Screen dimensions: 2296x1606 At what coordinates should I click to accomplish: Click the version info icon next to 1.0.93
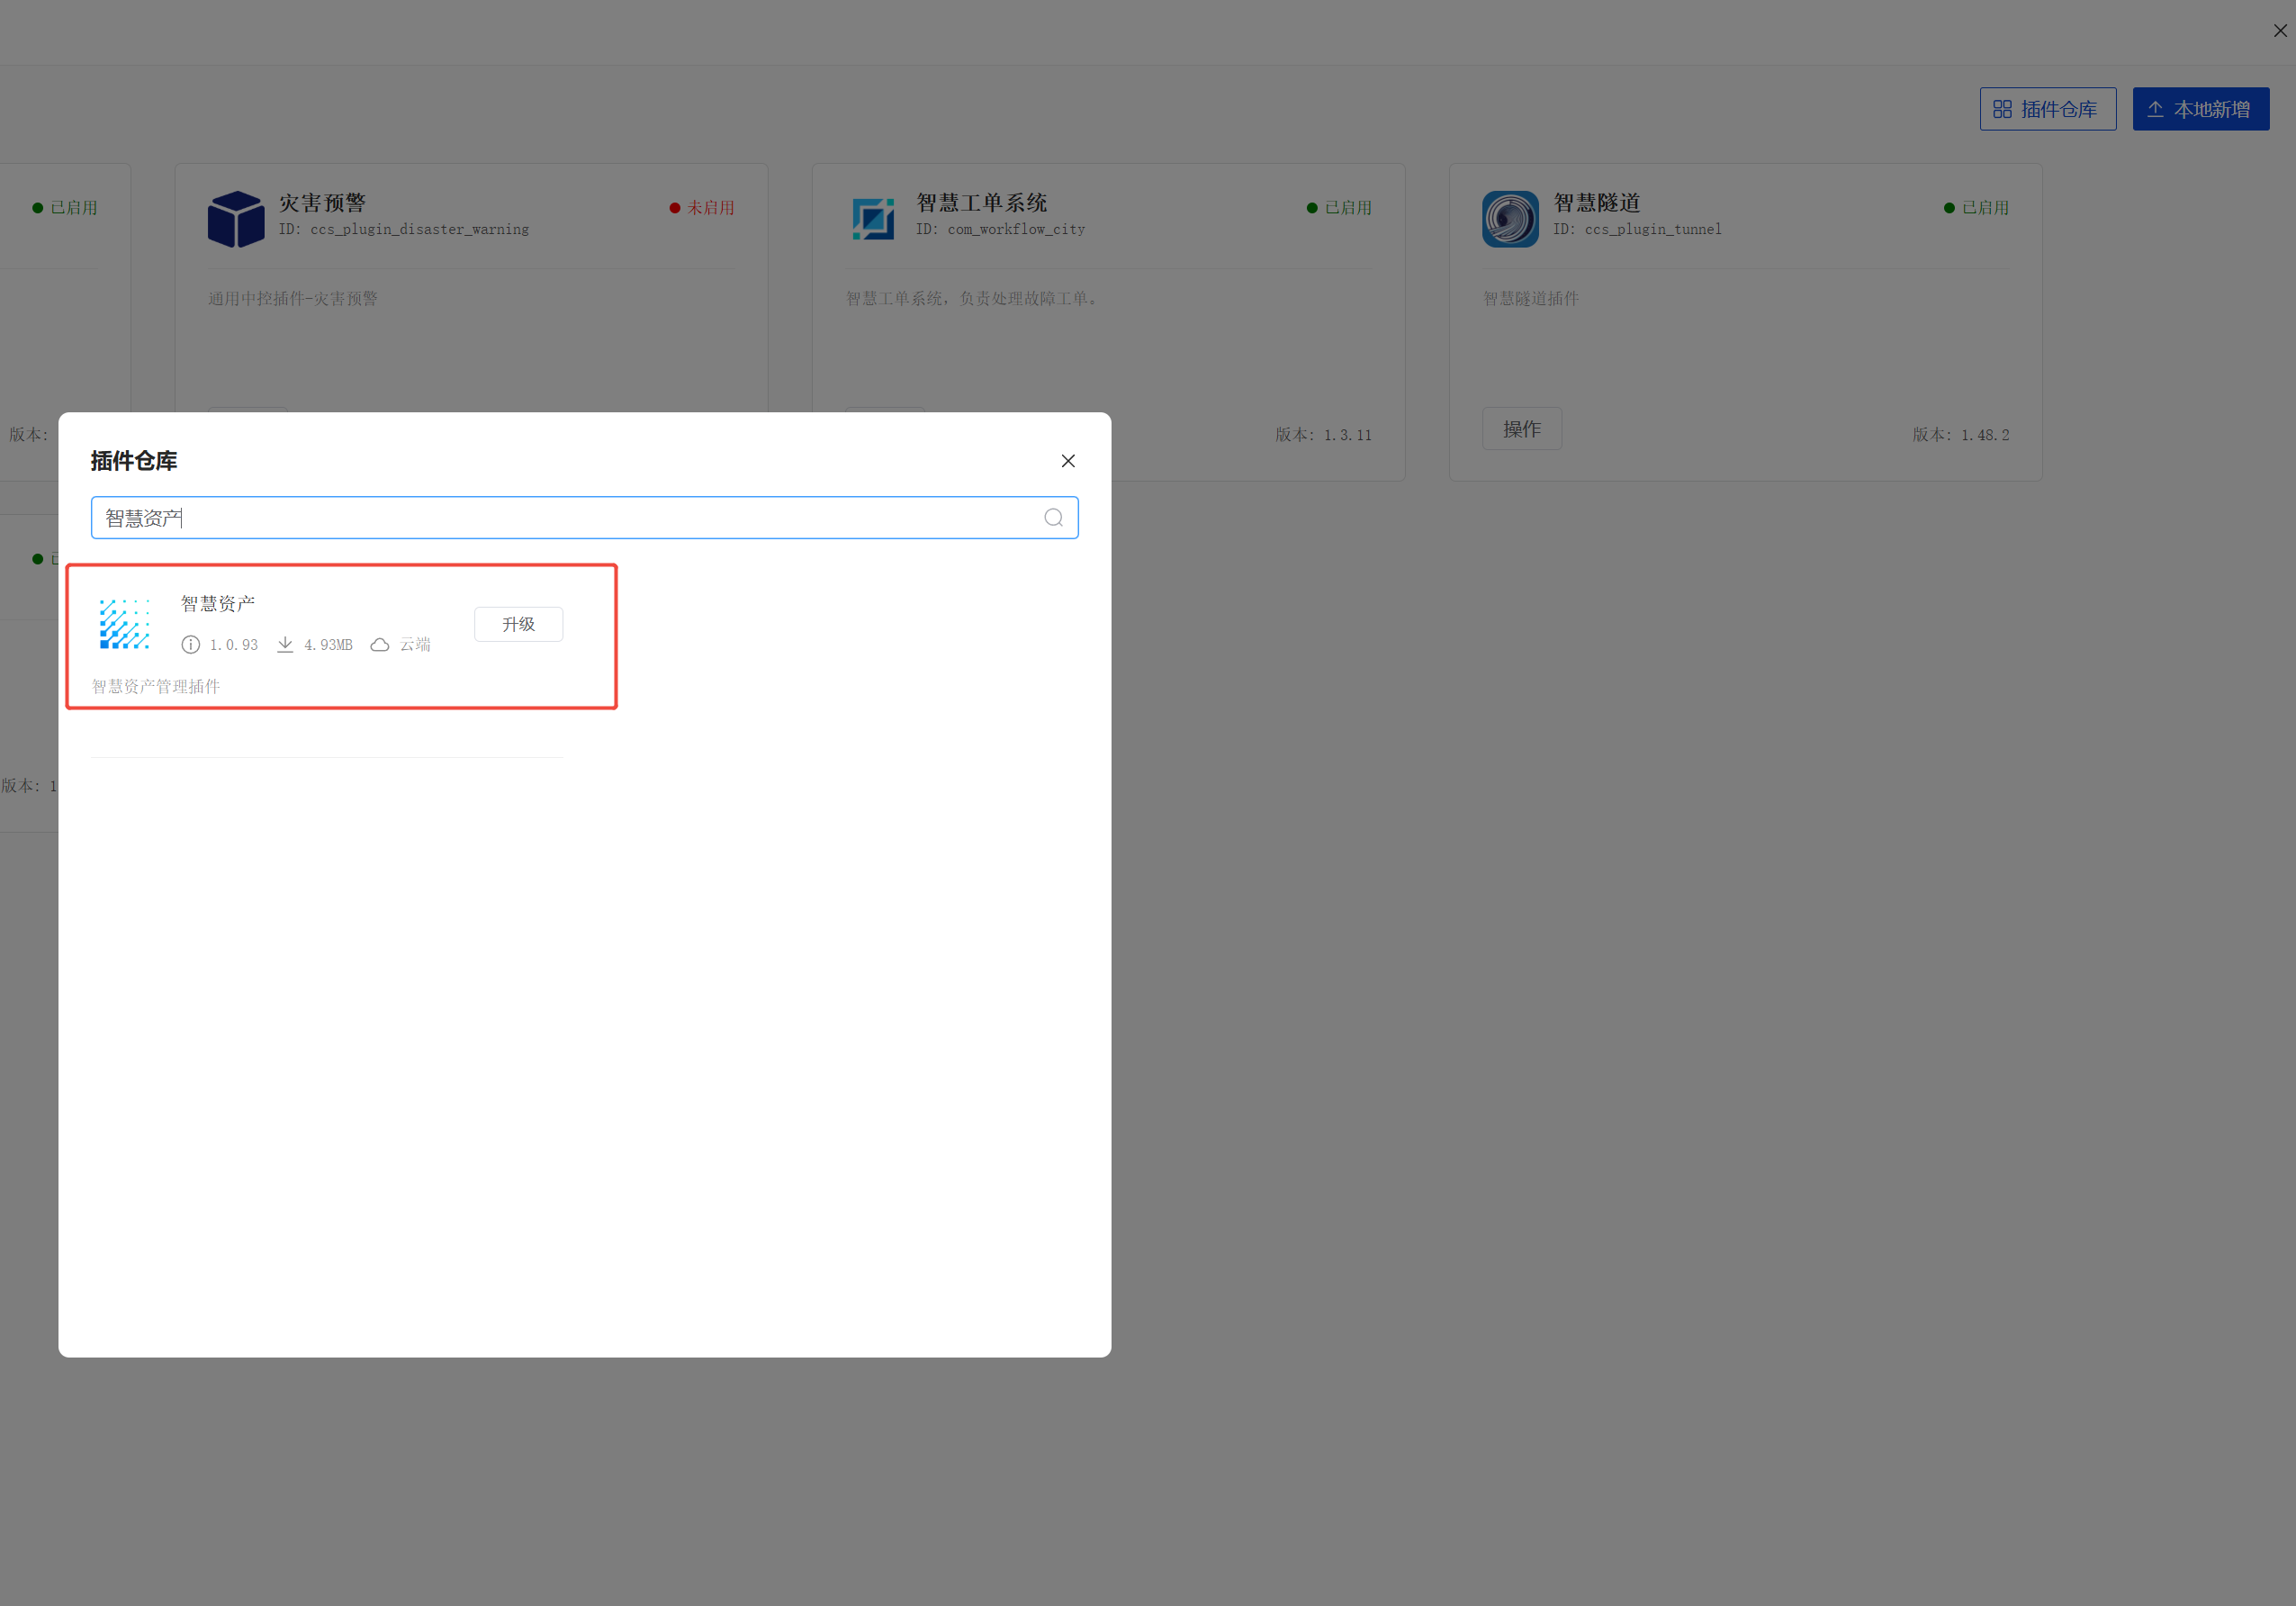coord(190,645)
